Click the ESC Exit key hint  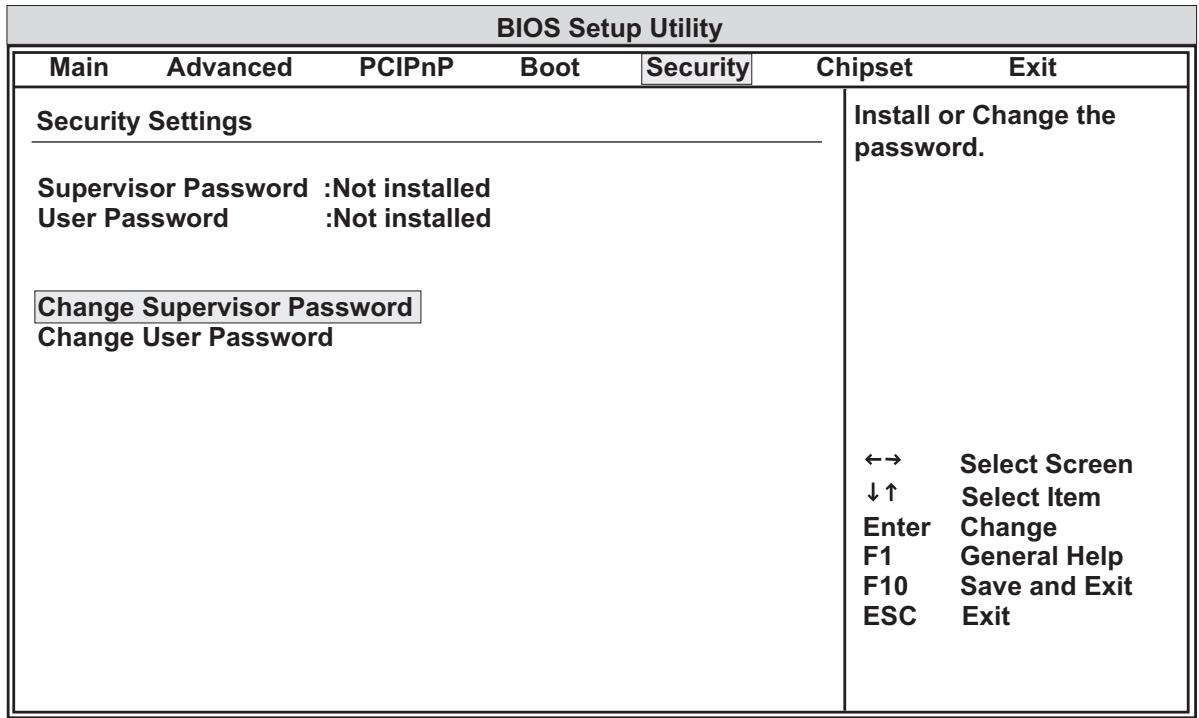pos(936,616)
